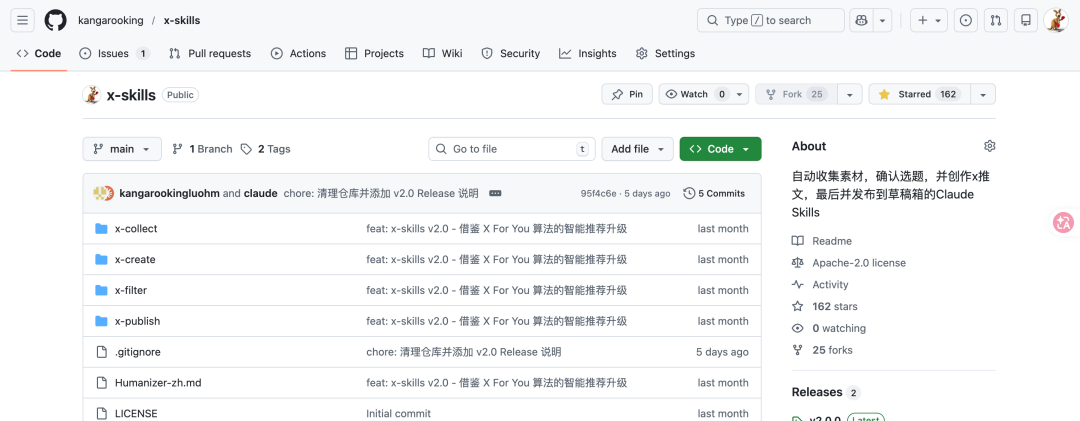The height and width of the screenshot is (421, 1080).
Task: Expand Copilot dropdown arrow
Action: pos(883,21)
